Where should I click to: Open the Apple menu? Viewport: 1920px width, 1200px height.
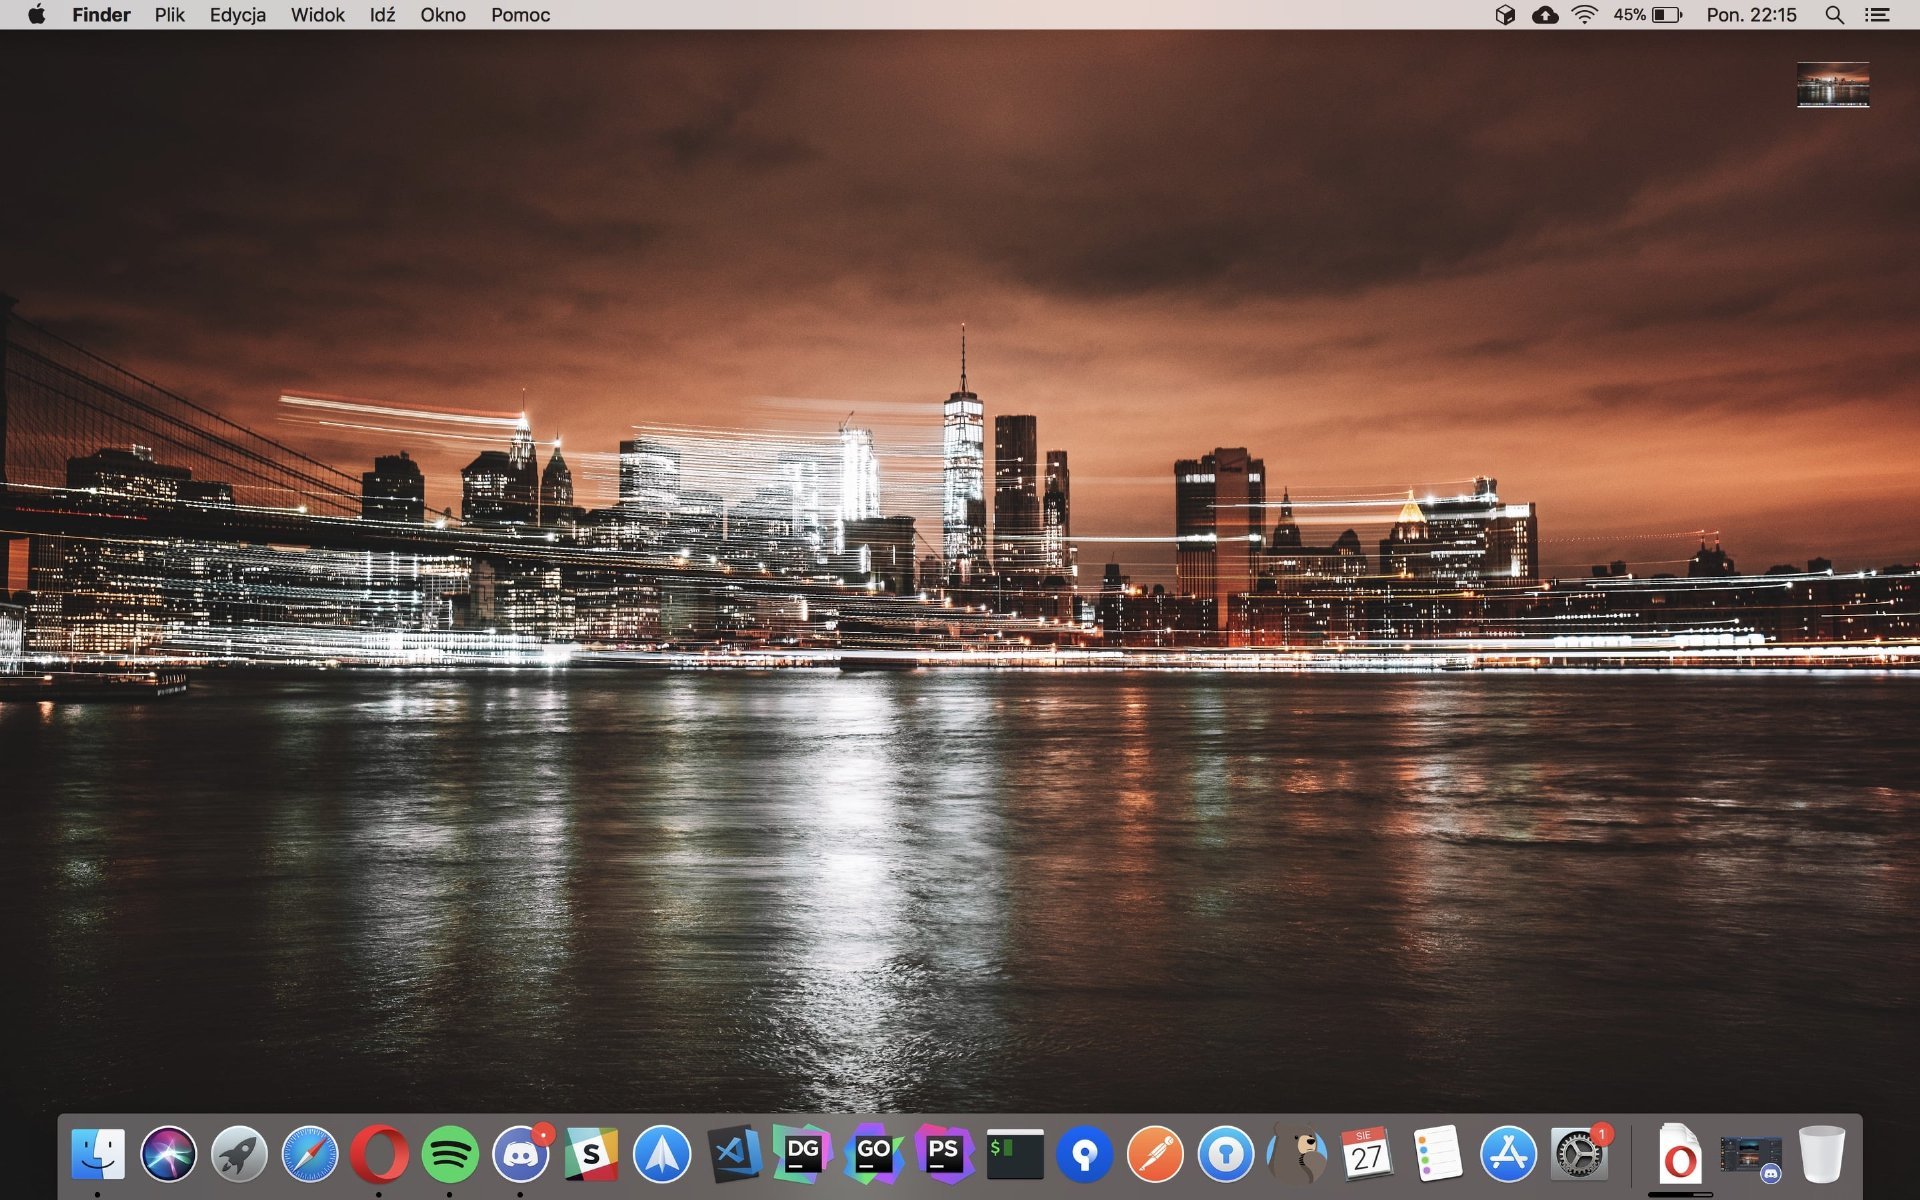[x=36, y=15]
